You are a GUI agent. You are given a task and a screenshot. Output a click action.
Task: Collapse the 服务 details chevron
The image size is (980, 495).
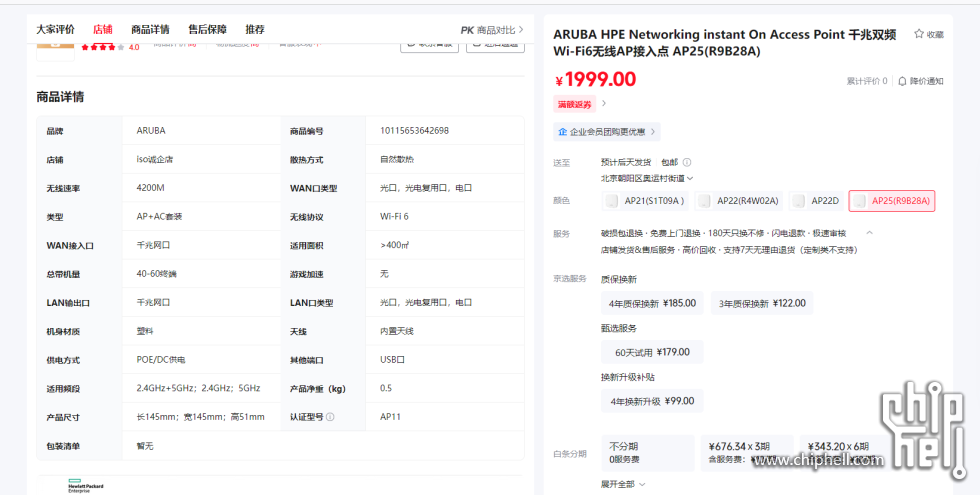[869, 232]
